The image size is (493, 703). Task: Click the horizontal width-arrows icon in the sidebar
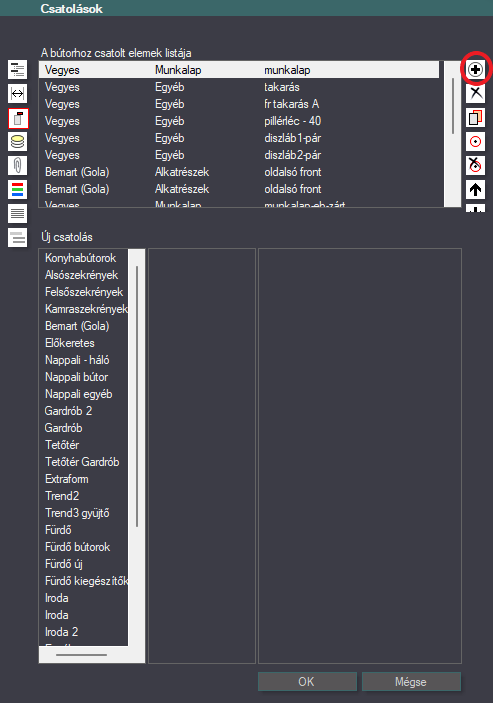(x=17, y=93)
